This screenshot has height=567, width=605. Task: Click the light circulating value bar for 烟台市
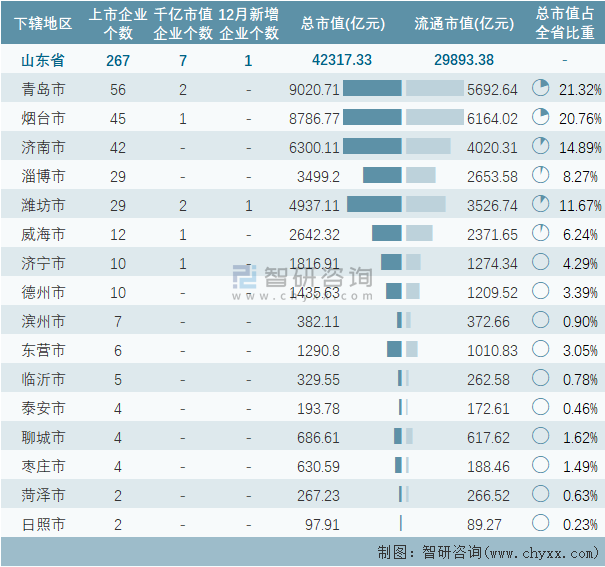tap(435, 118)
